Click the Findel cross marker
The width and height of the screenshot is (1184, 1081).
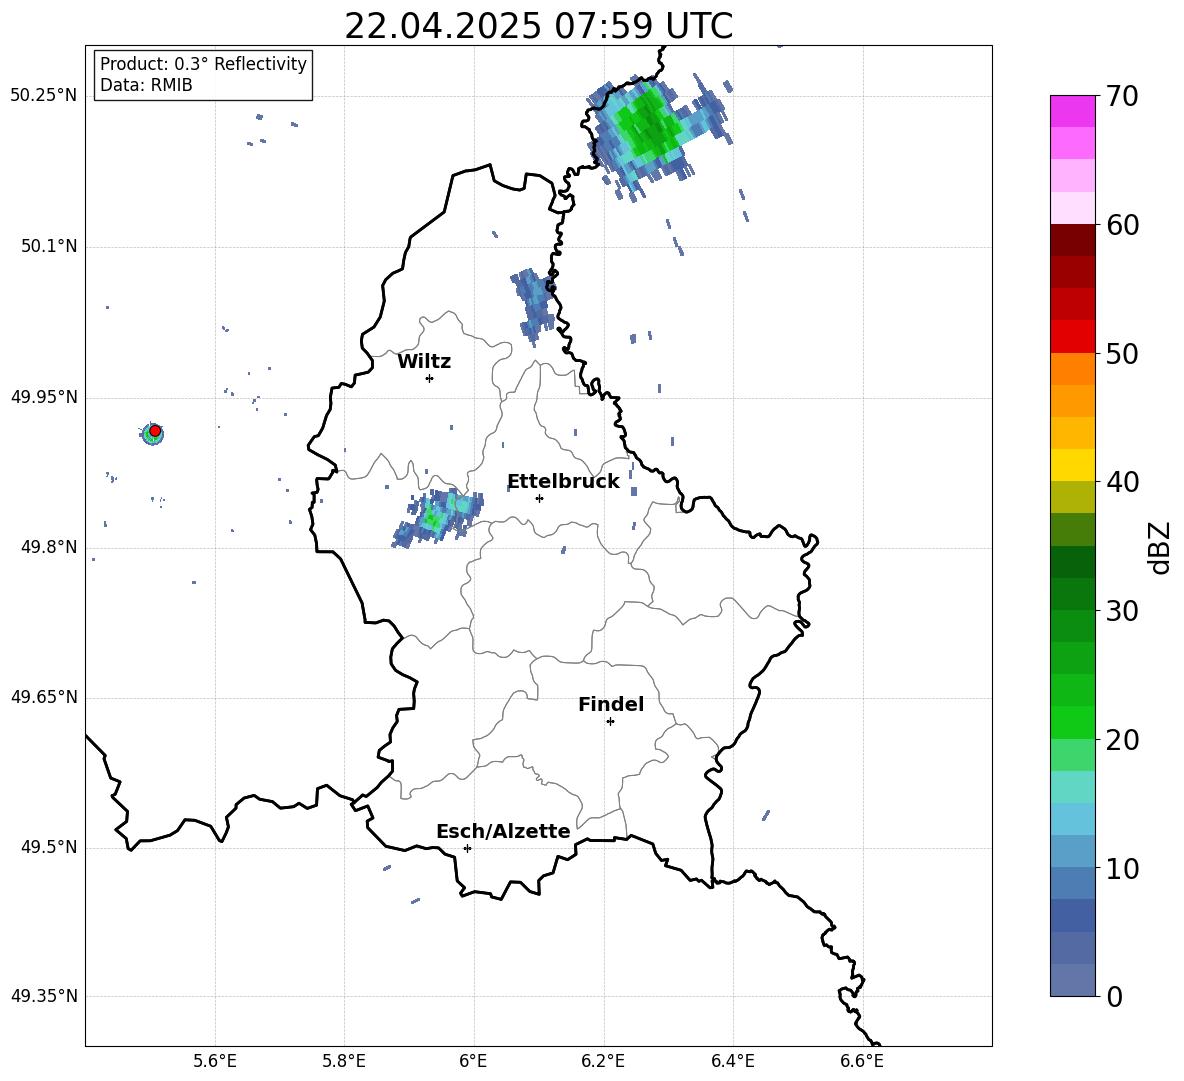(610, 722)
